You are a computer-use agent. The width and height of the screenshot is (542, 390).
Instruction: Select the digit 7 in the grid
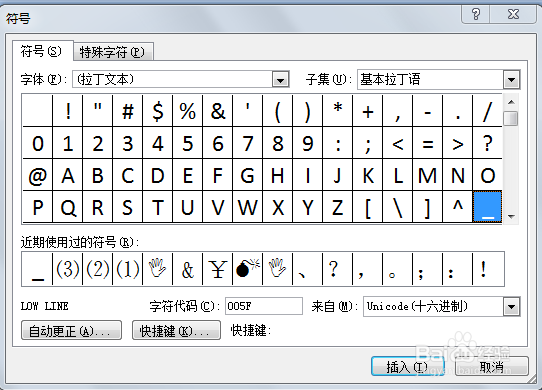247,143
